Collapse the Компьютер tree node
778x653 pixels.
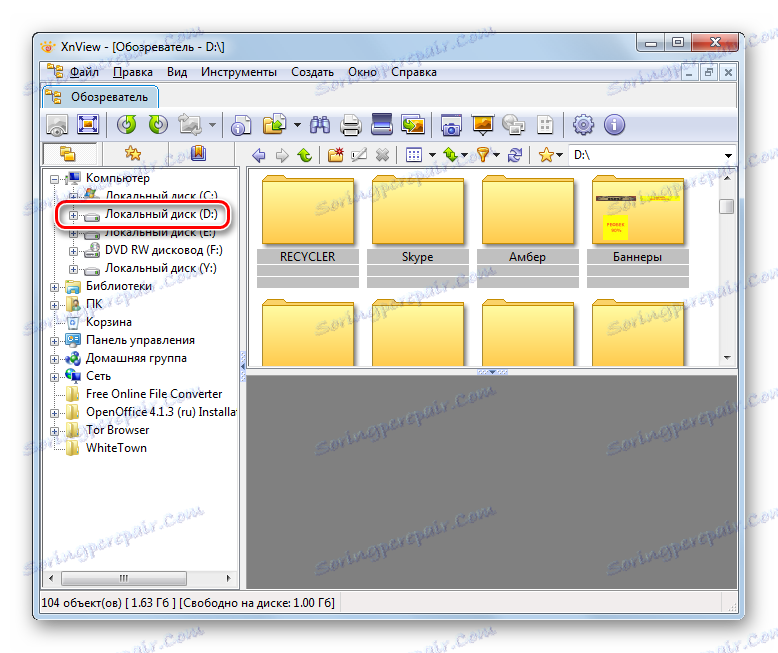pyautogui.click(x=55, y=180)
